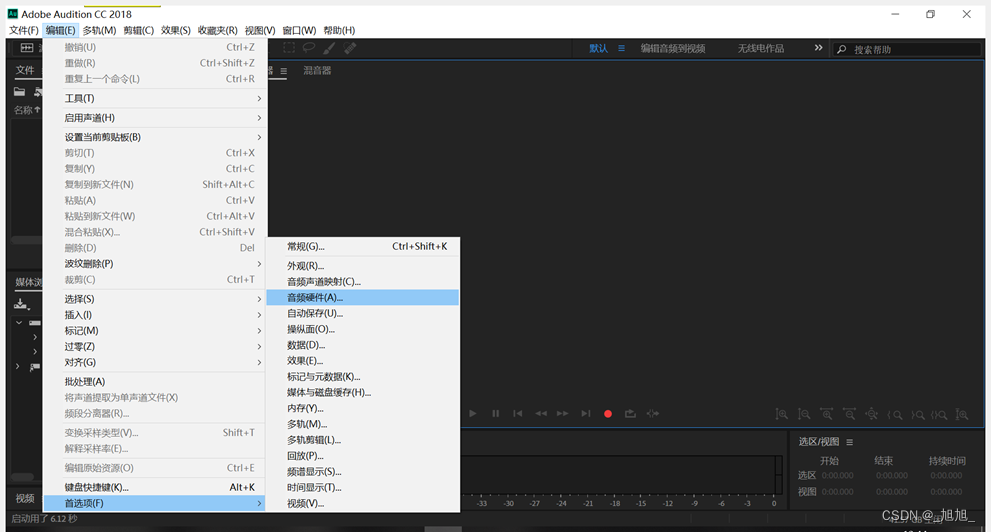Zoom in at the In point
The height and width of the screenshot is (532, 991).
point(894,414)
